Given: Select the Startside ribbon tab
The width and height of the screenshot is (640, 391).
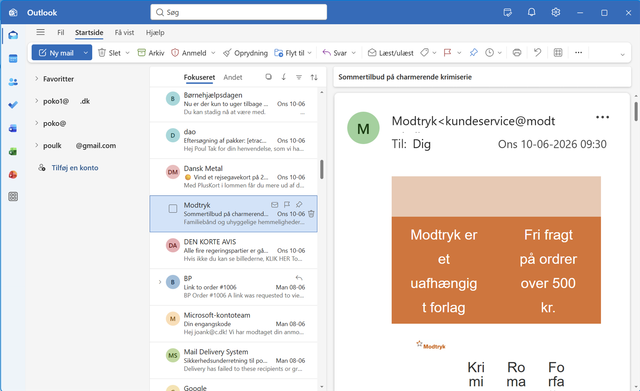Looking at the screenshot, I should [x=89, y=32].
